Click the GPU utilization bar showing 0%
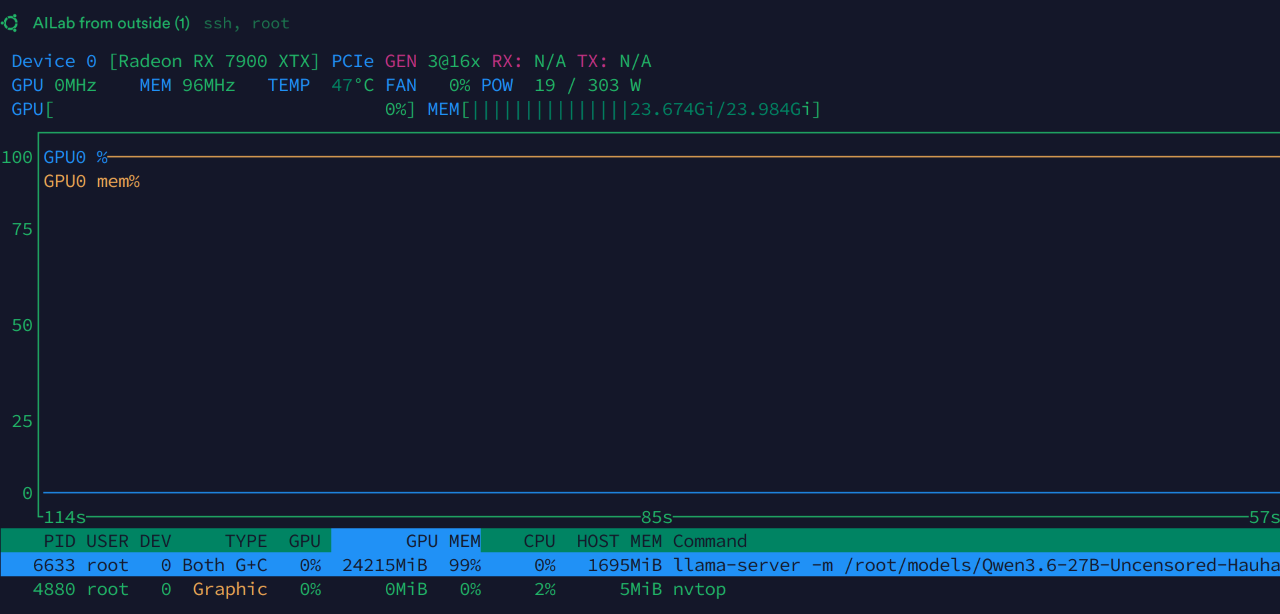The image size is (1280, 614). tap(214, 109)
